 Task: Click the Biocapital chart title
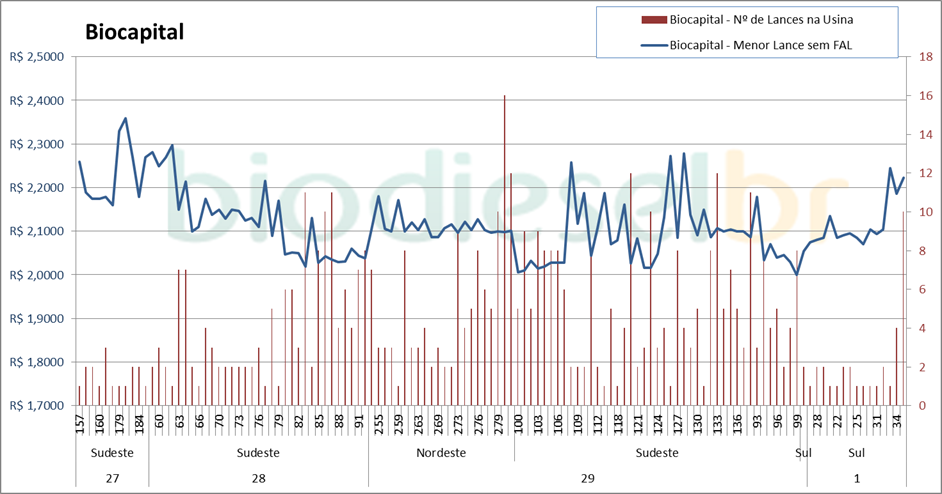[x=134, y=32]
